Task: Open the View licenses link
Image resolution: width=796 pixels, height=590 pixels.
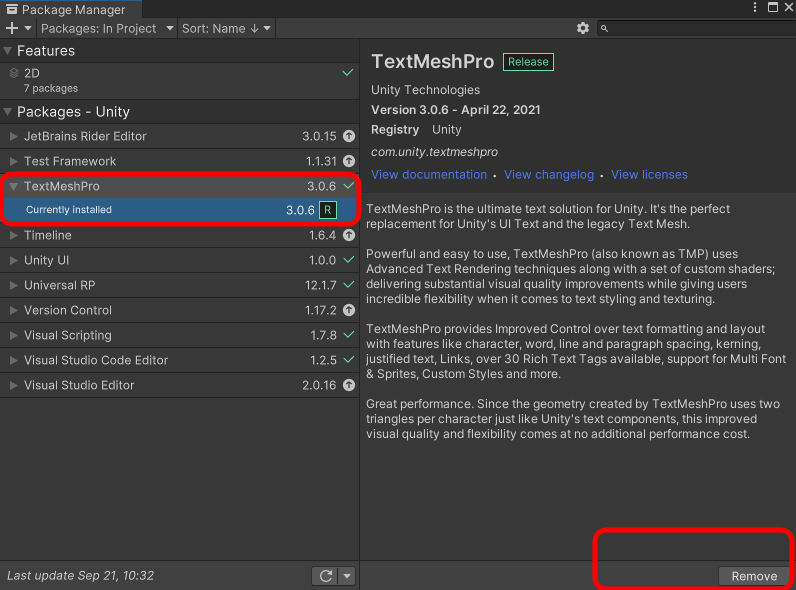Action: click(649, 175)
